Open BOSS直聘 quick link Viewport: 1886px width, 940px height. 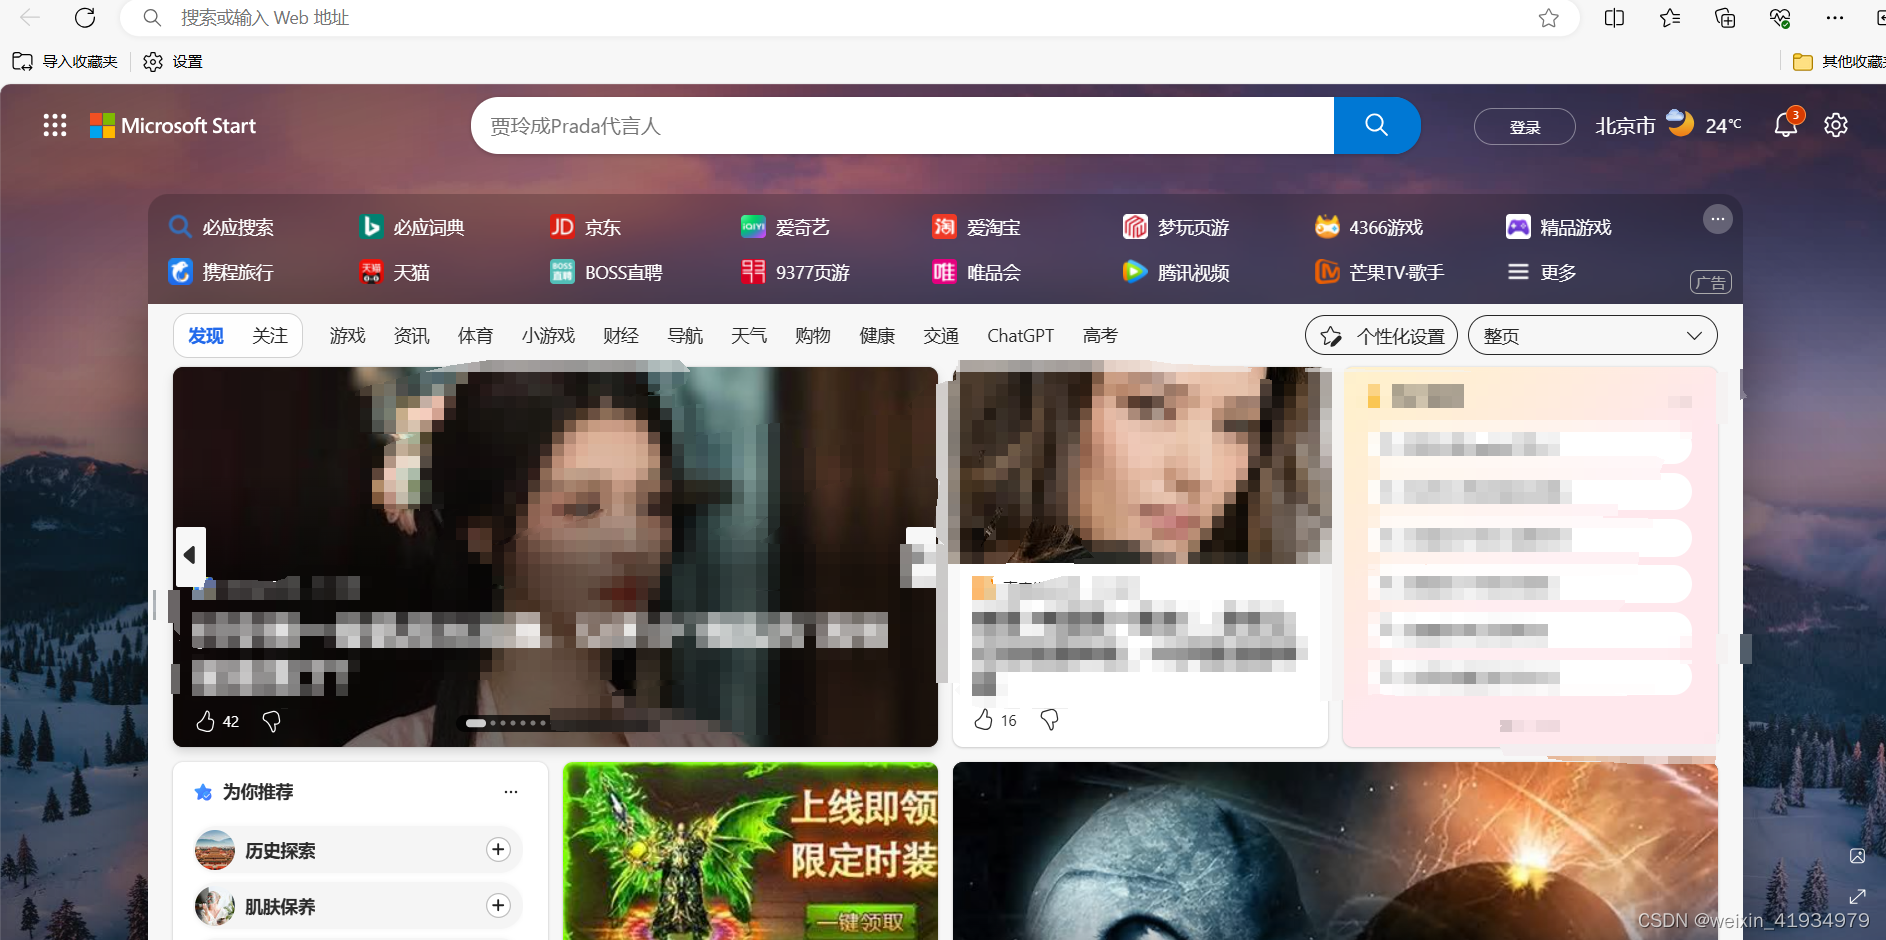coord(606,272)
